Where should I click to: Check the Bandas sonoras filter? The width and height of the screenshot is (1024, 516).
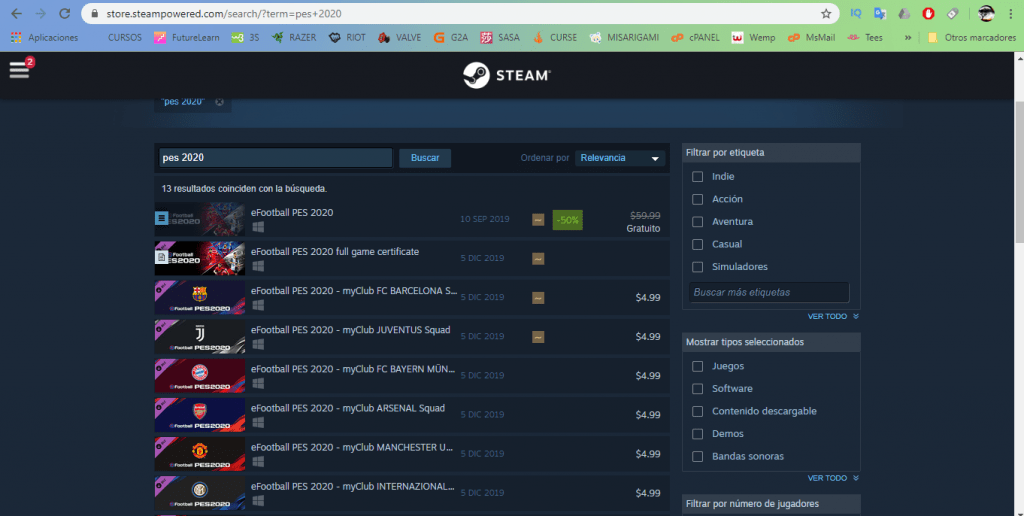(697, 456)
